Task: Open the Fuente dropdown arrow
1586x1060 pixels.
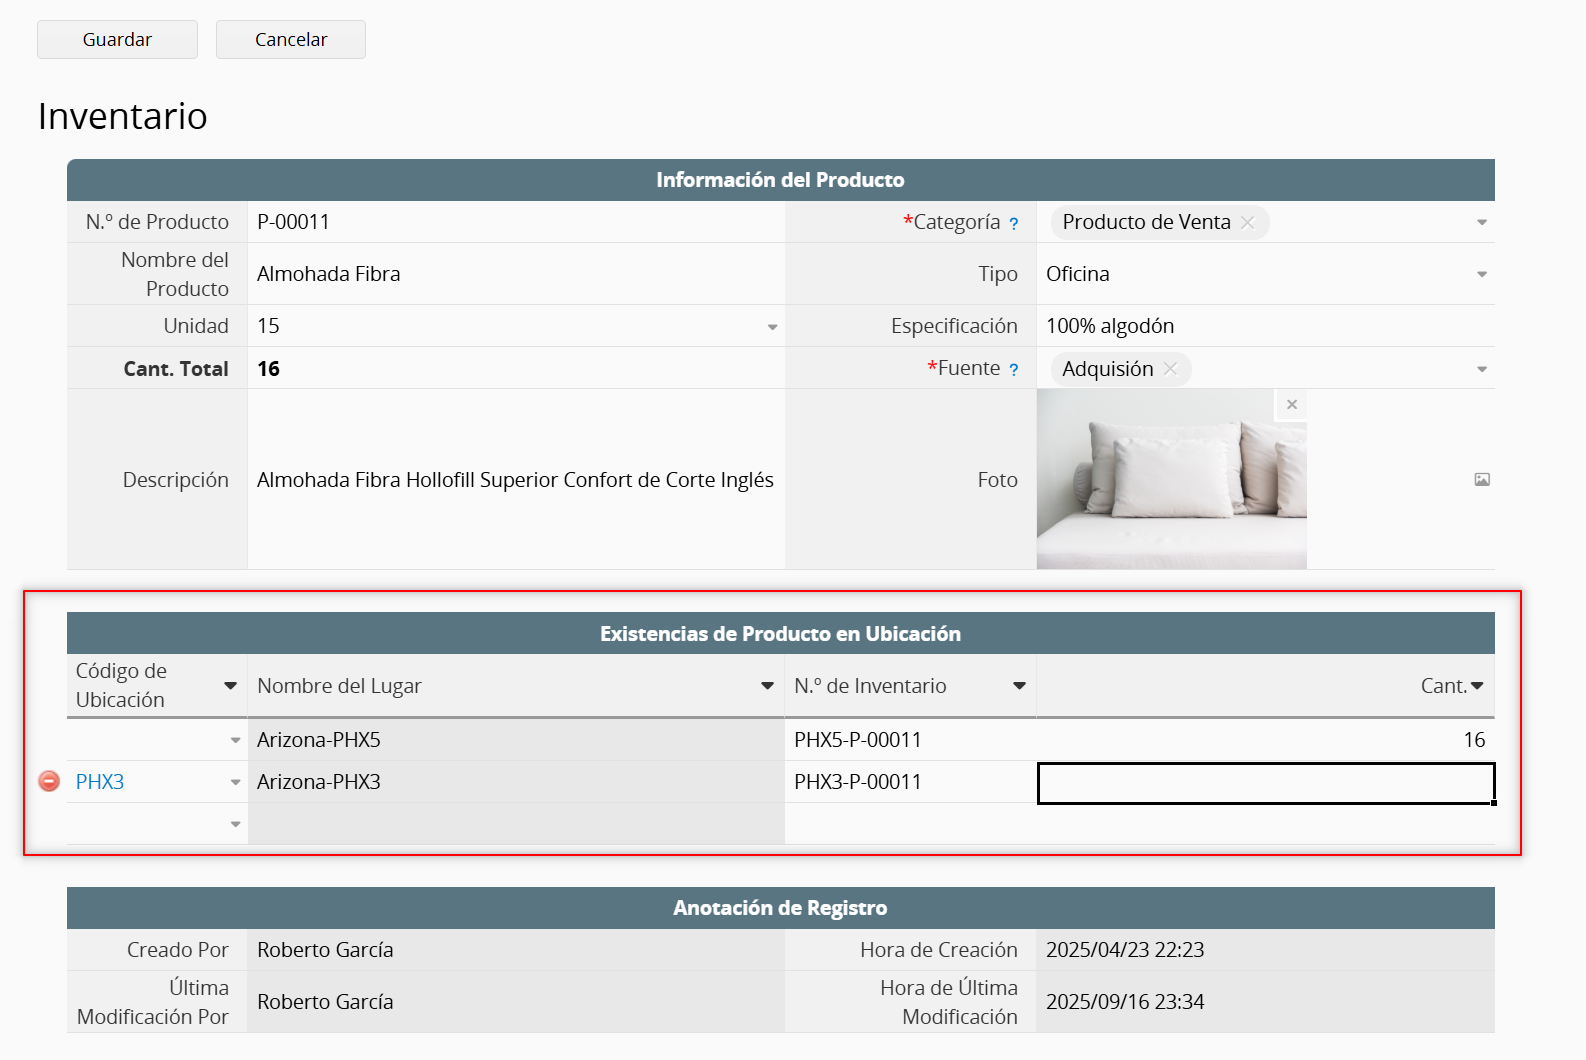Action: point(1481,370)
